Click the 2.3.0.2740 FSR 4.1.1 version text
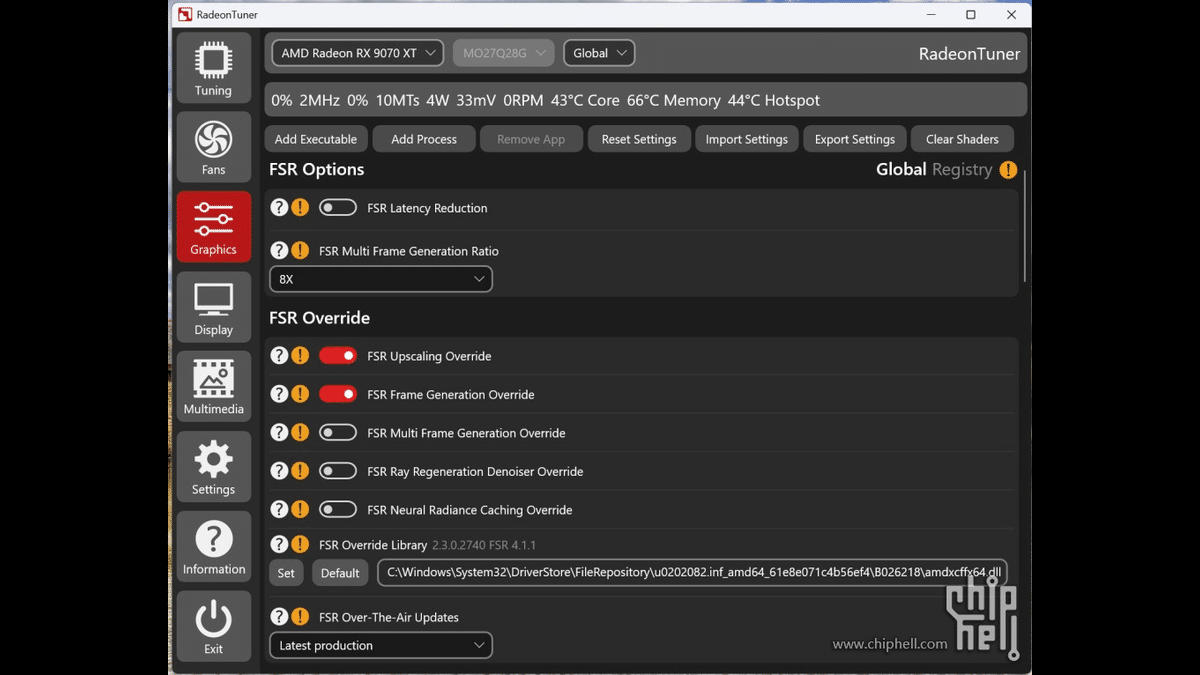 pos(484,545)
